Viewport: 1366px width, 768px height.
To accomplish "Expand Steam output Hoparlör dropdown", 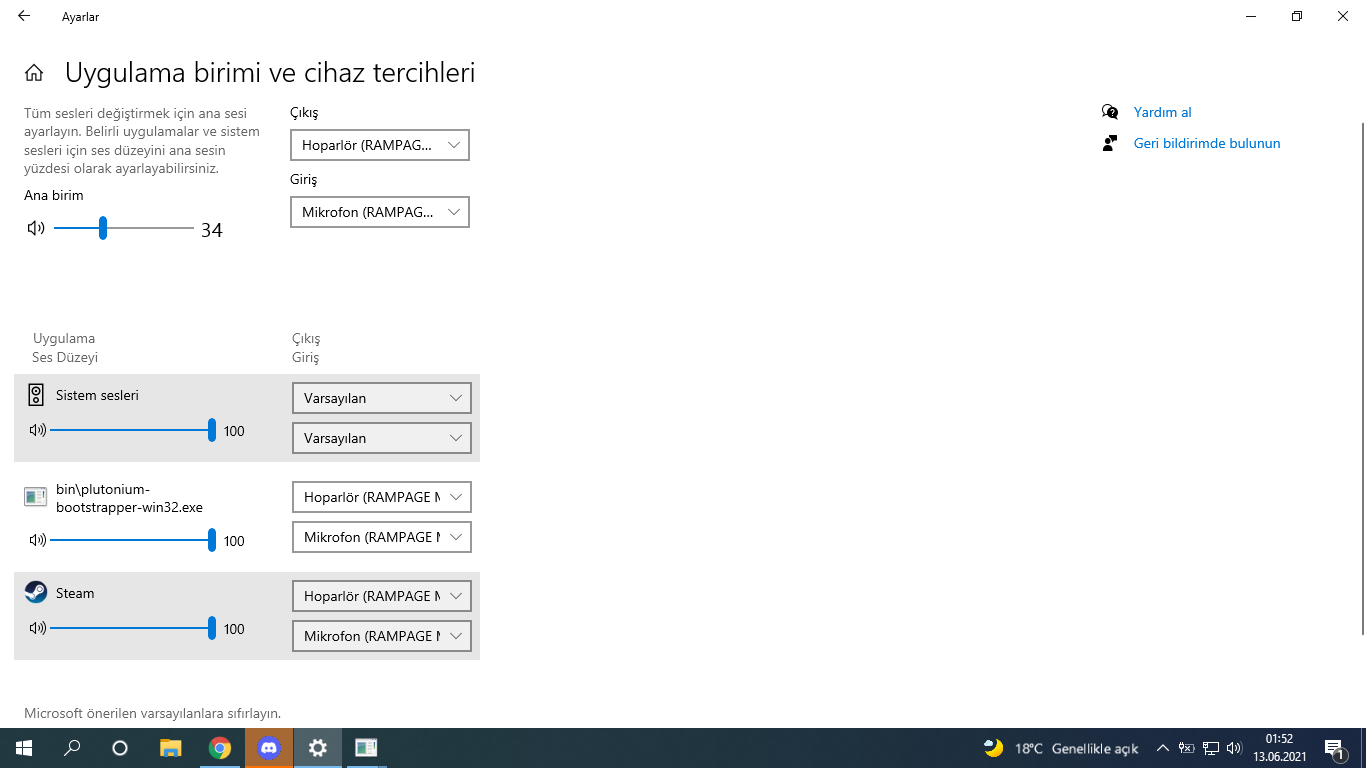I will (381, 596).
